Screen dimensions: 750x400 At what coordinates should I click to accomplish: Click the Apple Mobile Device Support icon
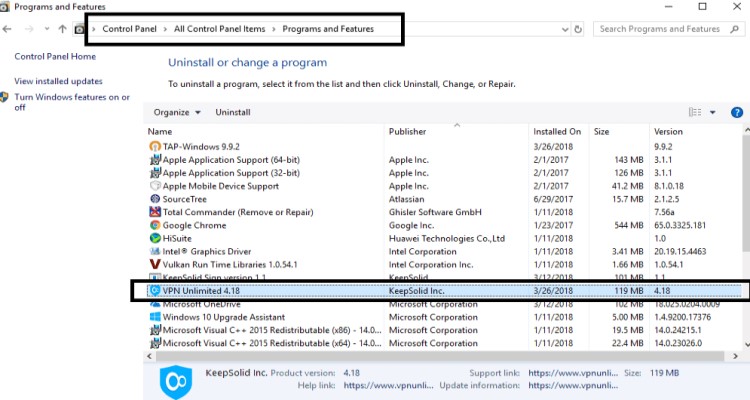tap(155, 186)
